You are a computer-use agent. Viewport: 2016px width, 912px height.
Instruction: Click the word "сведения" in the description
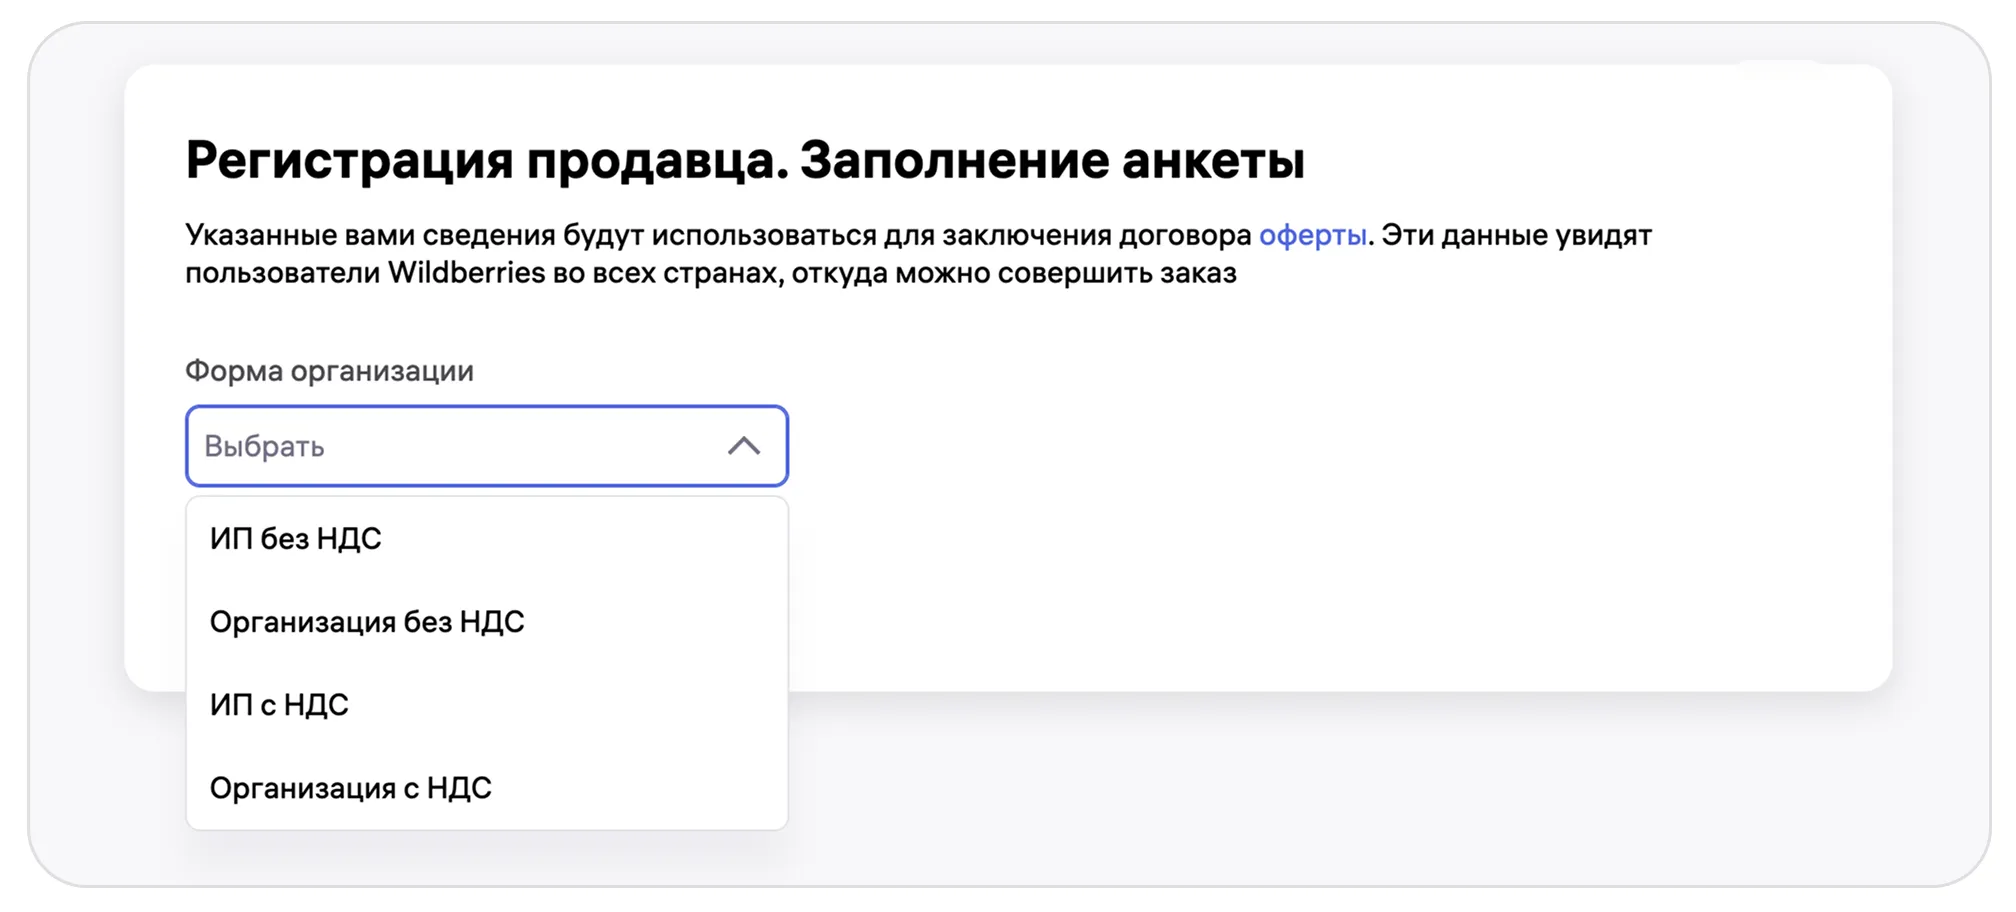coord(489,235)
